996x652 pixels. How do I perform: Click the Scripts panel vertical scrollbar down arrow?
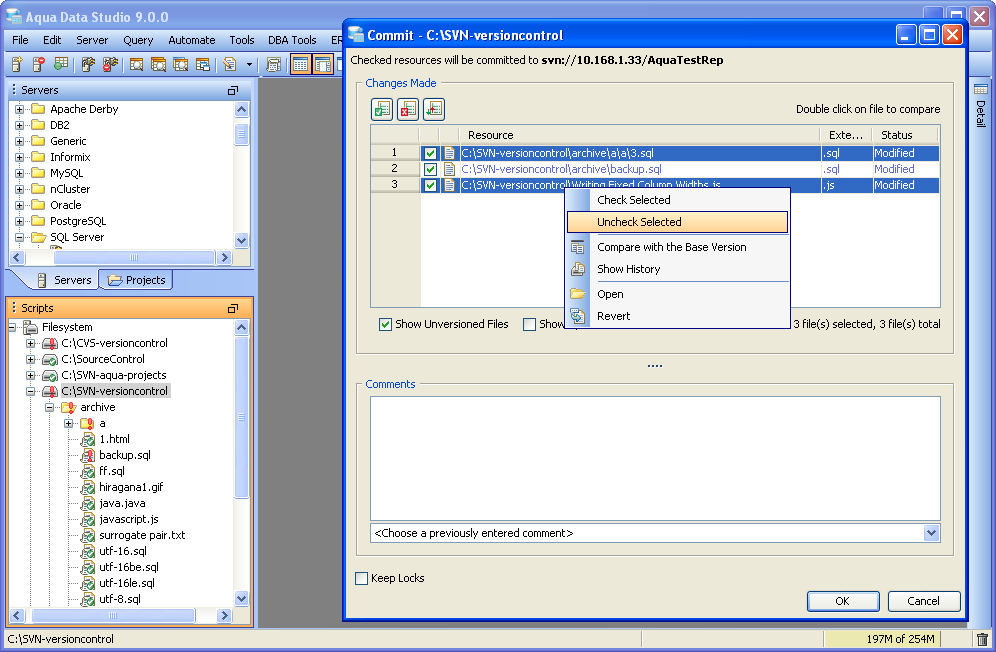click(x=241, y=598)
